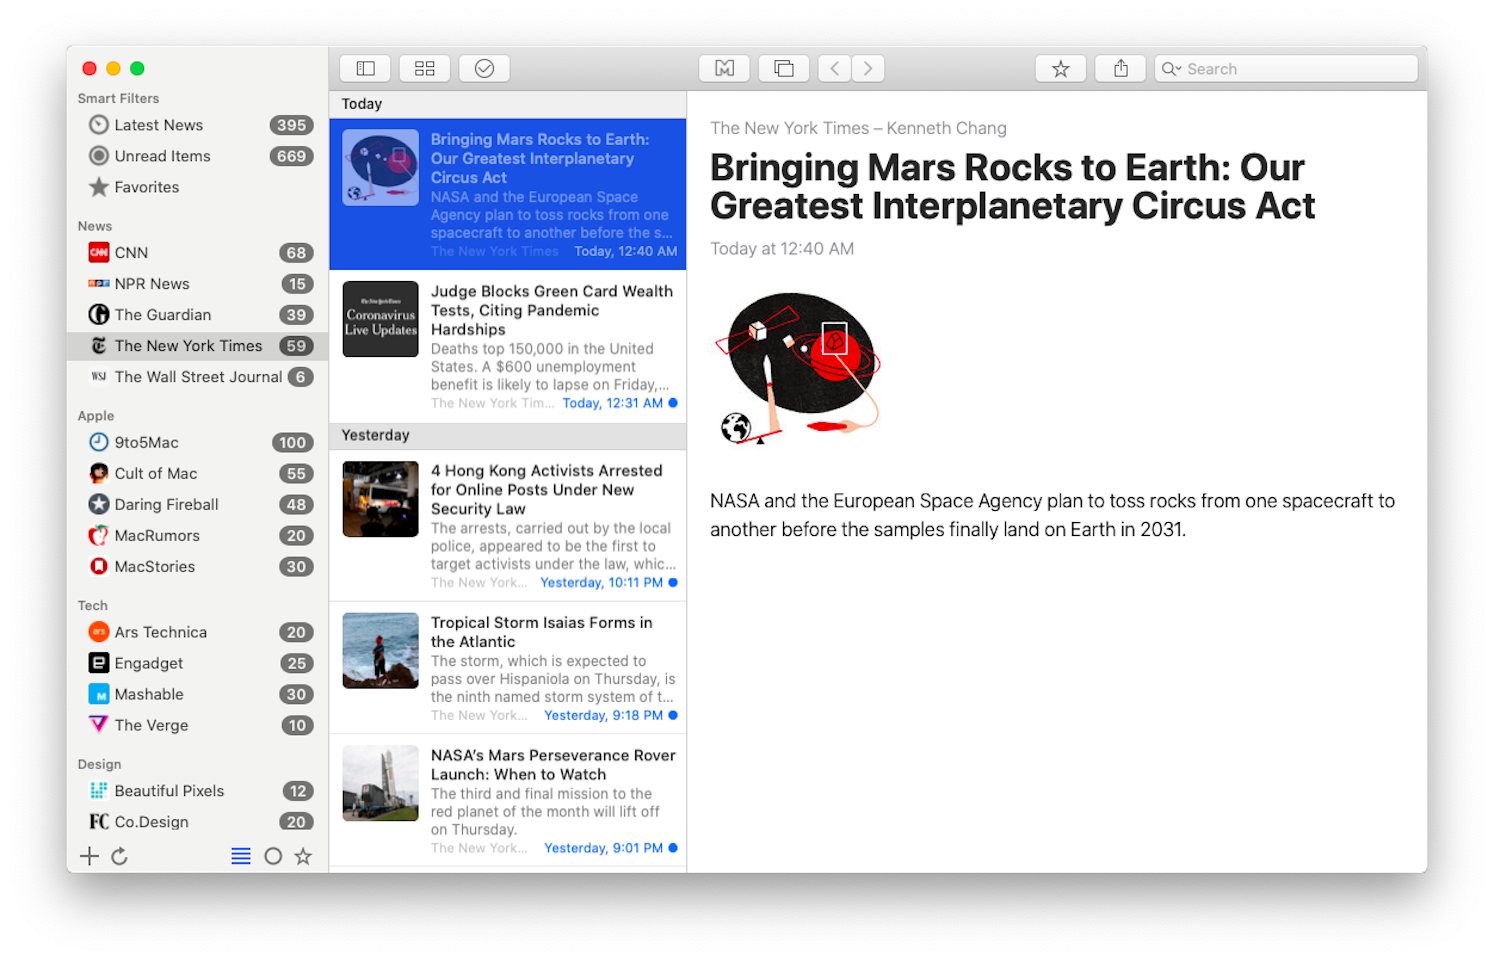Screen dimensions: 1494x961
Task: Select the Daring Fireball feed
Action: [166, 504]
